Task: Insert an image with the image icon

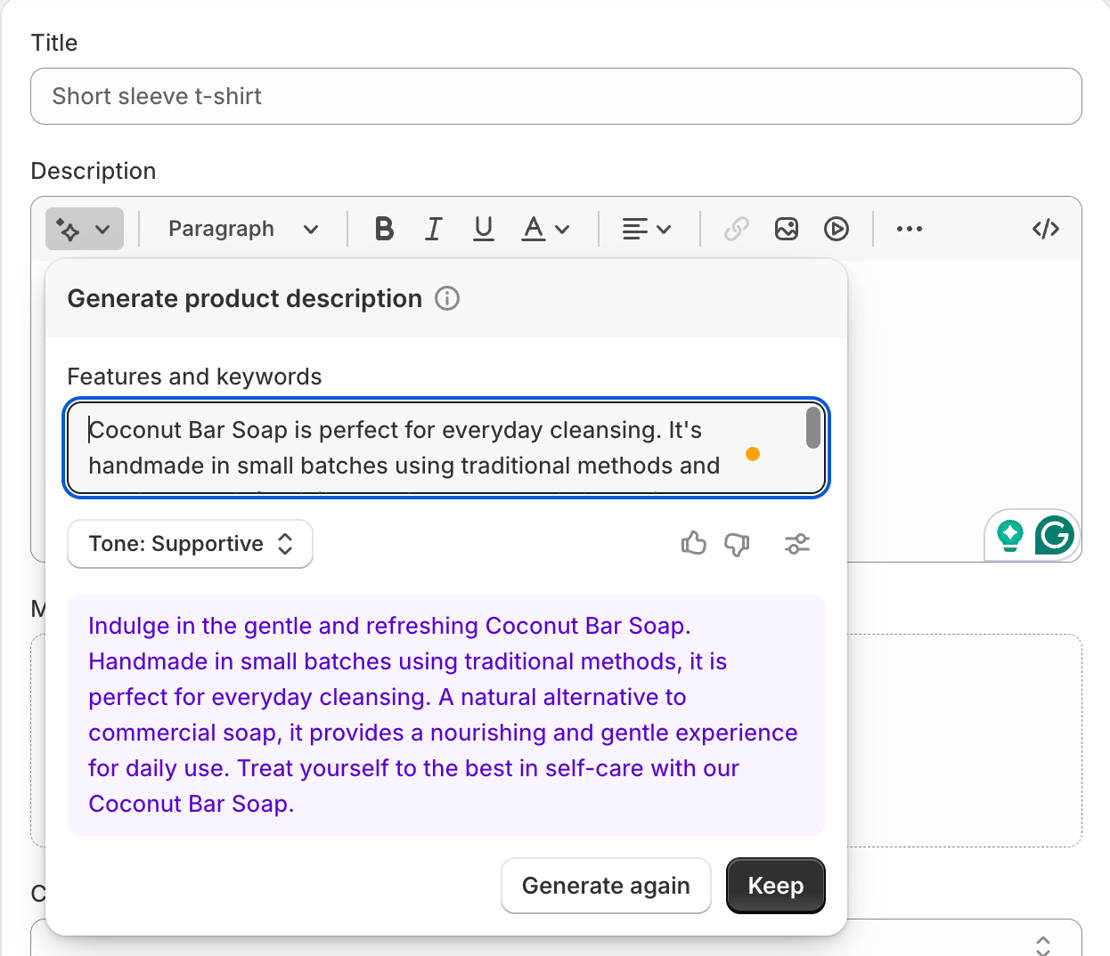Action: pos(786,229)
